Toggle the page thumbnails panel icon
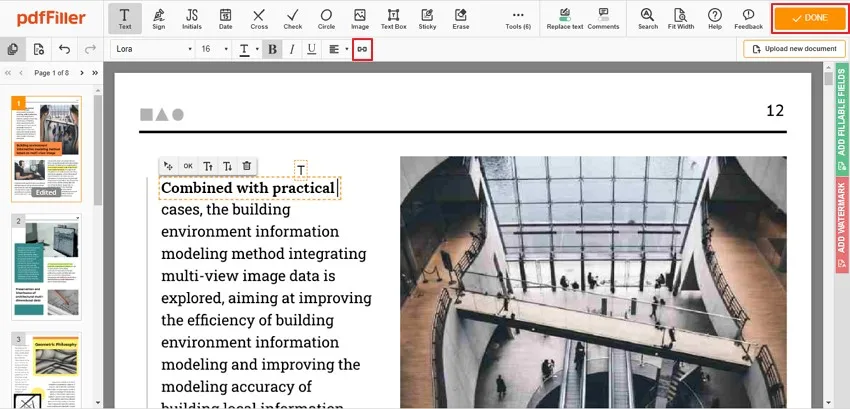850x409 pixels. click(12, 49)
